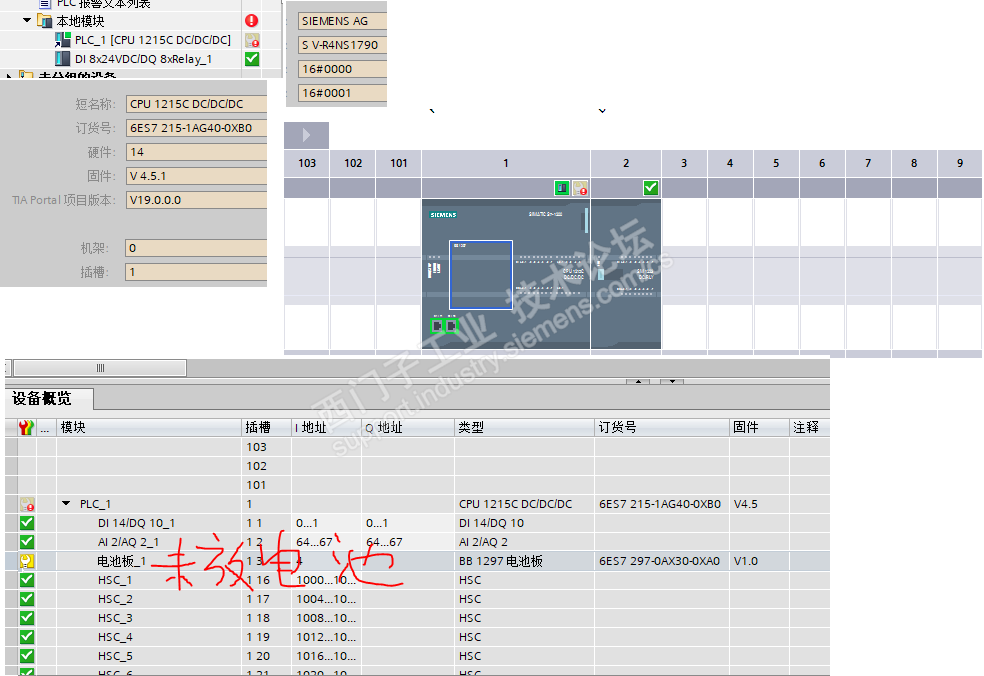The height and width of the screenshot is (676, 984).
Task: Click the PROFINET port on CPU image
Action: 444,326
